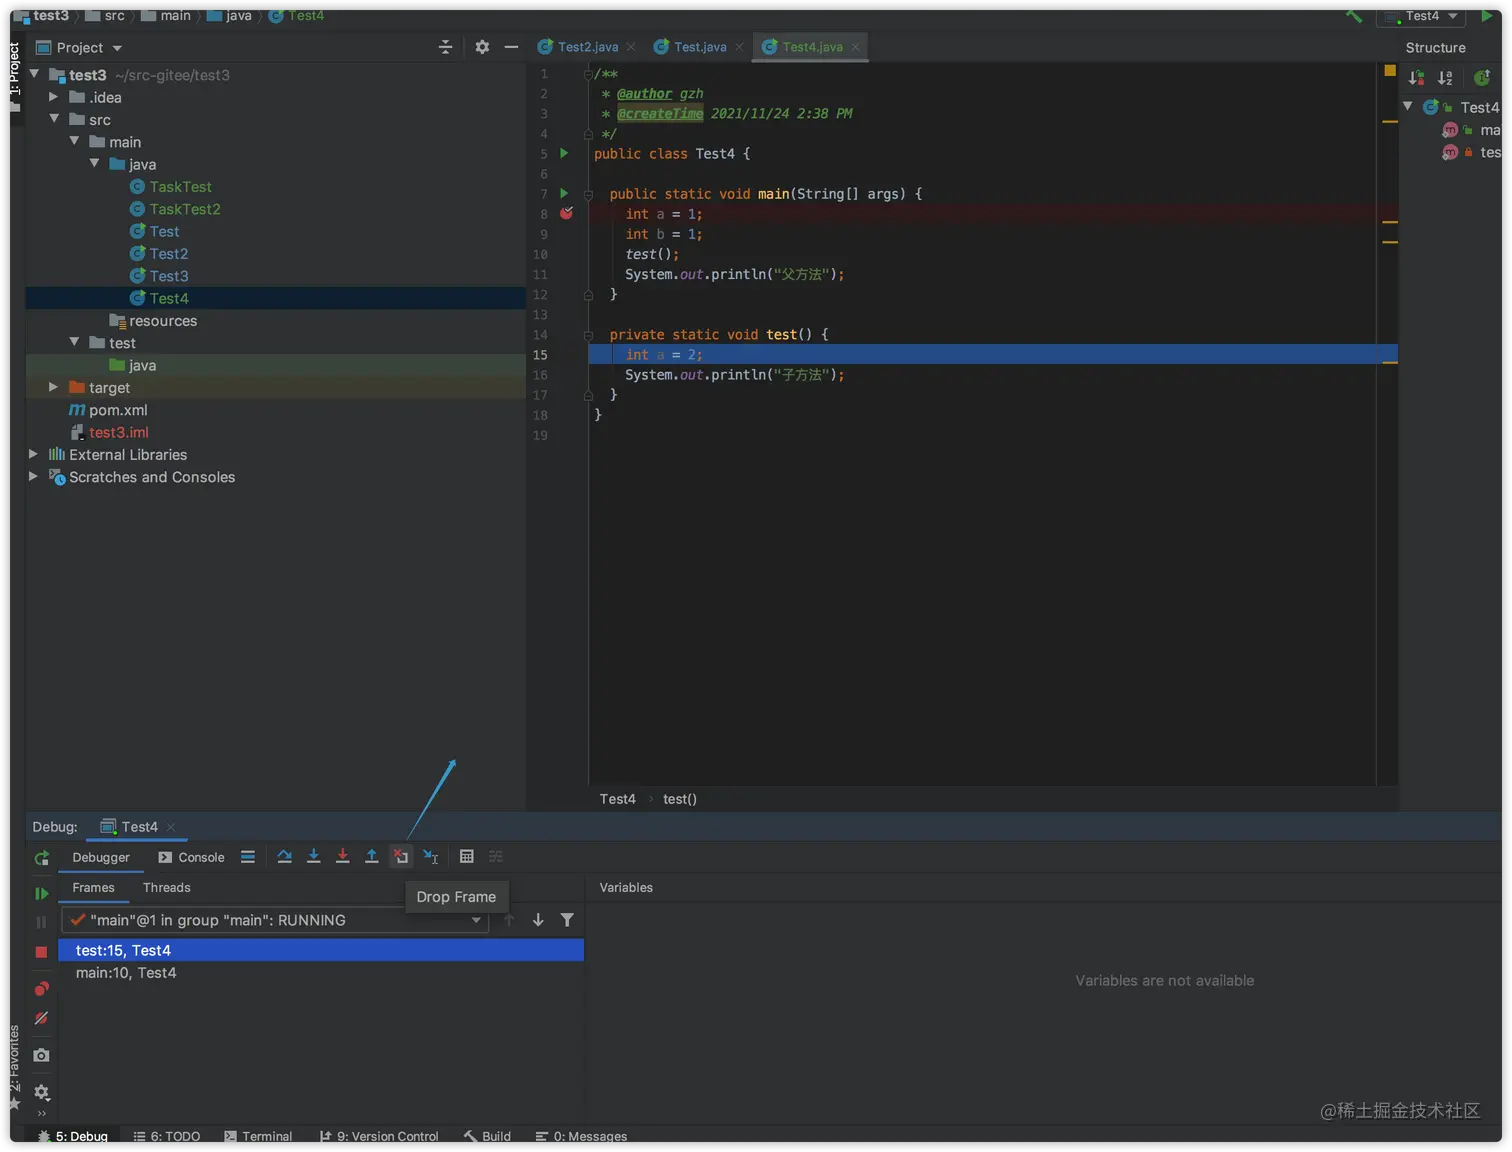Select pom.xml in project tree
1512x1152 pixels.
pos(108,410)
